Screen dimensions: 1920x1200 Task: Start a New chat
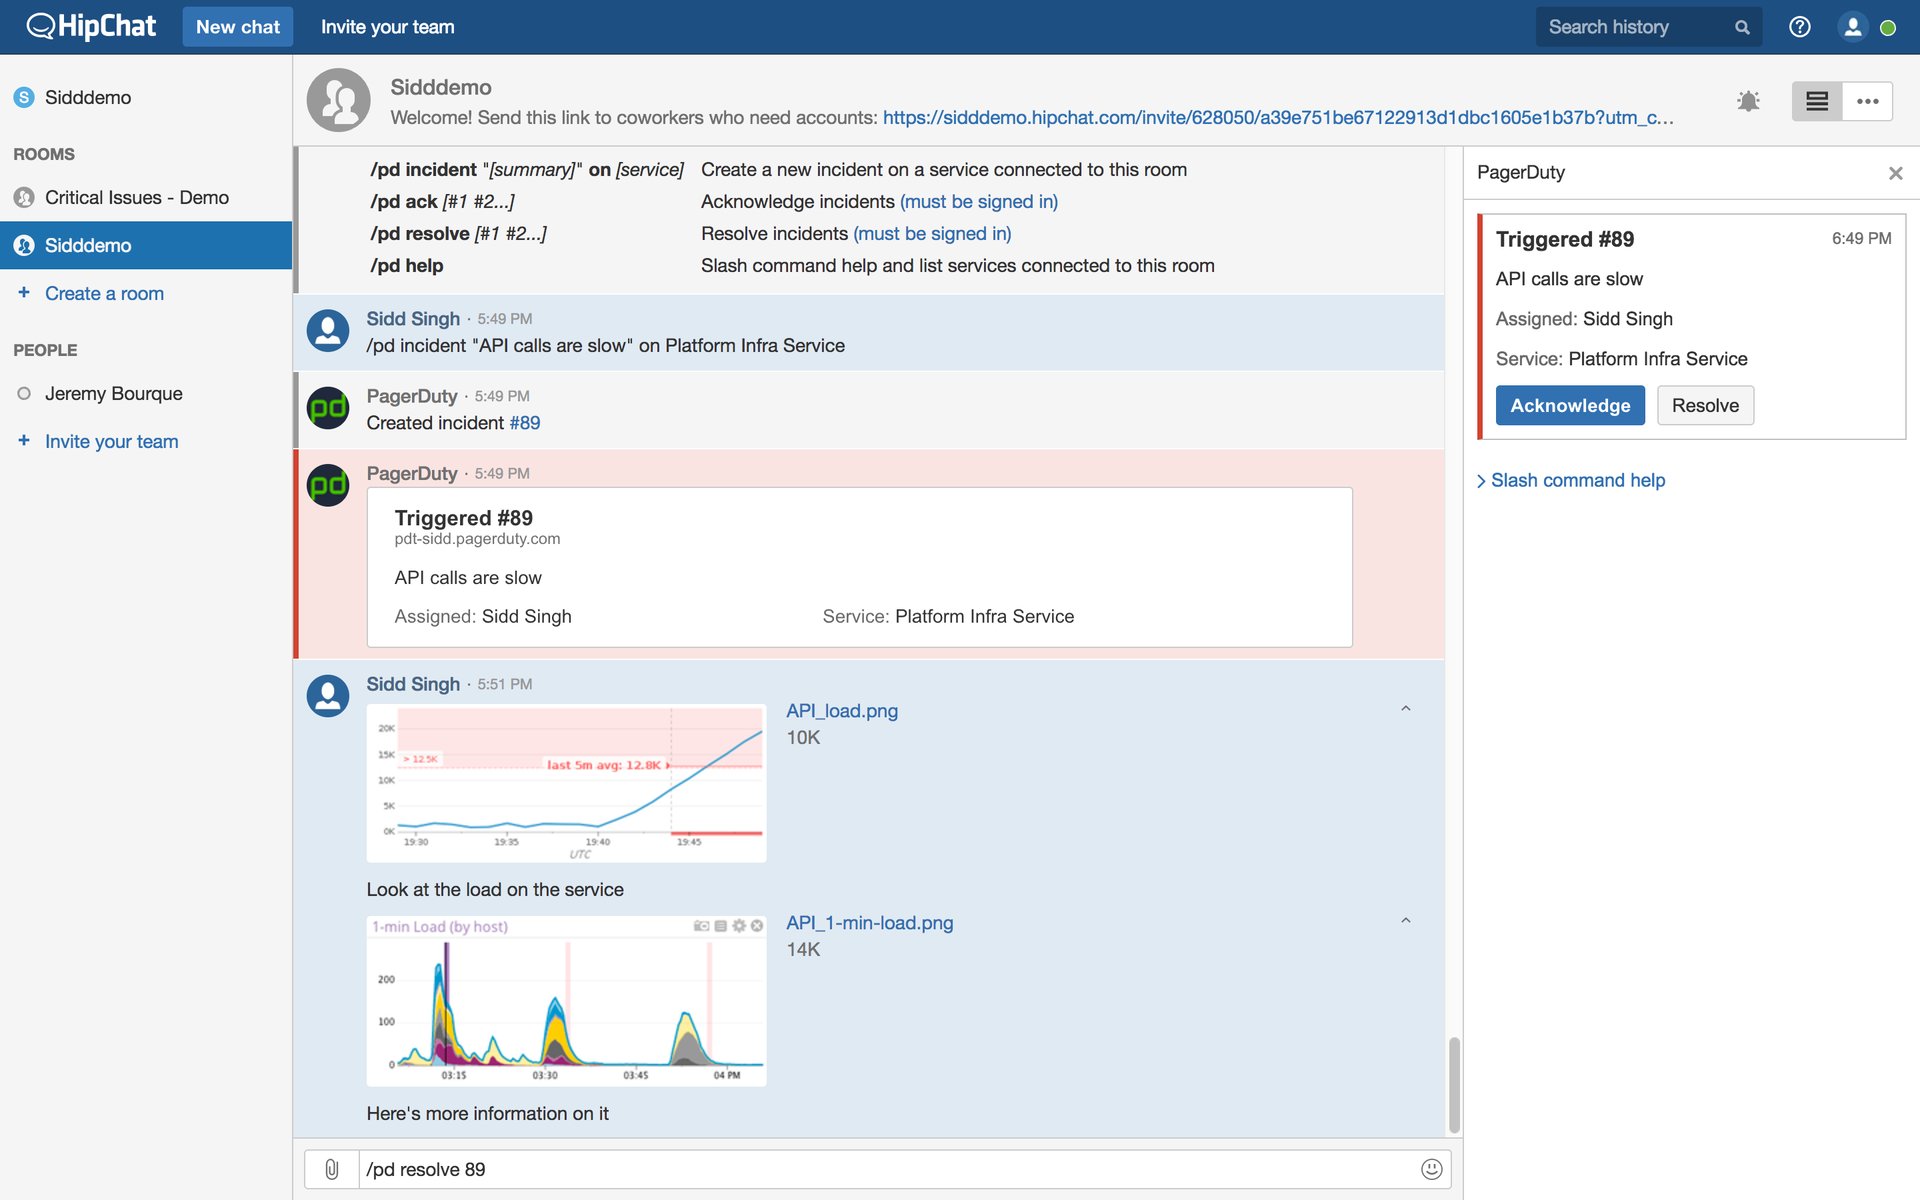tap(237, 27)
